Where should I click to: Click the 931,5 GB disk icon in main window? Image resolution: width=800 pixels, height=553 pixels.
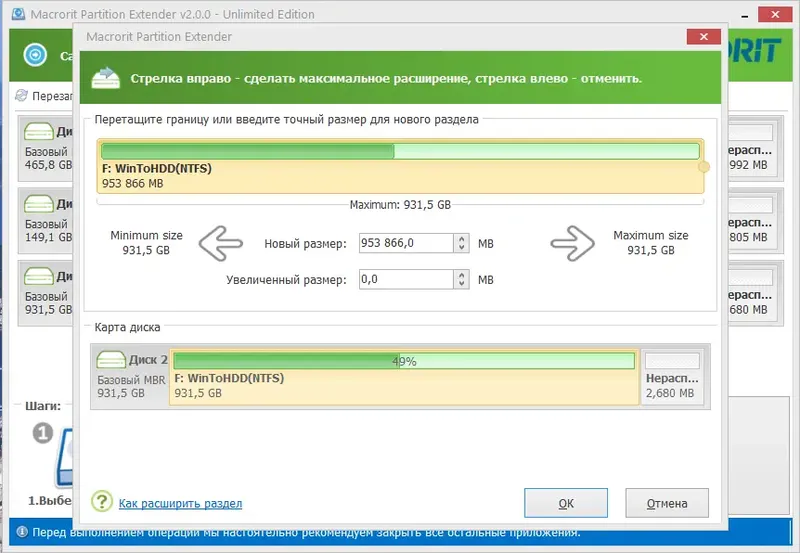[x=38, y=276]
